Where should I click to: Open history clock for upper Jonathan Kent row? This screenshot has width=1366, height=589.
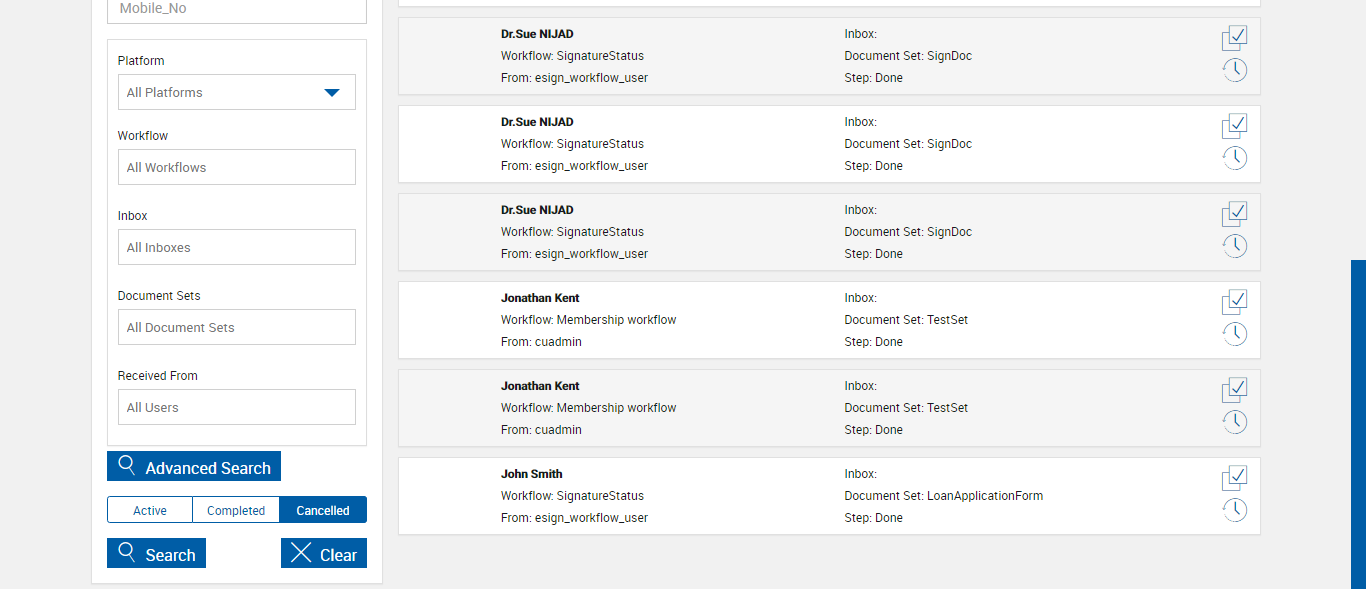tap(1235, 334)
